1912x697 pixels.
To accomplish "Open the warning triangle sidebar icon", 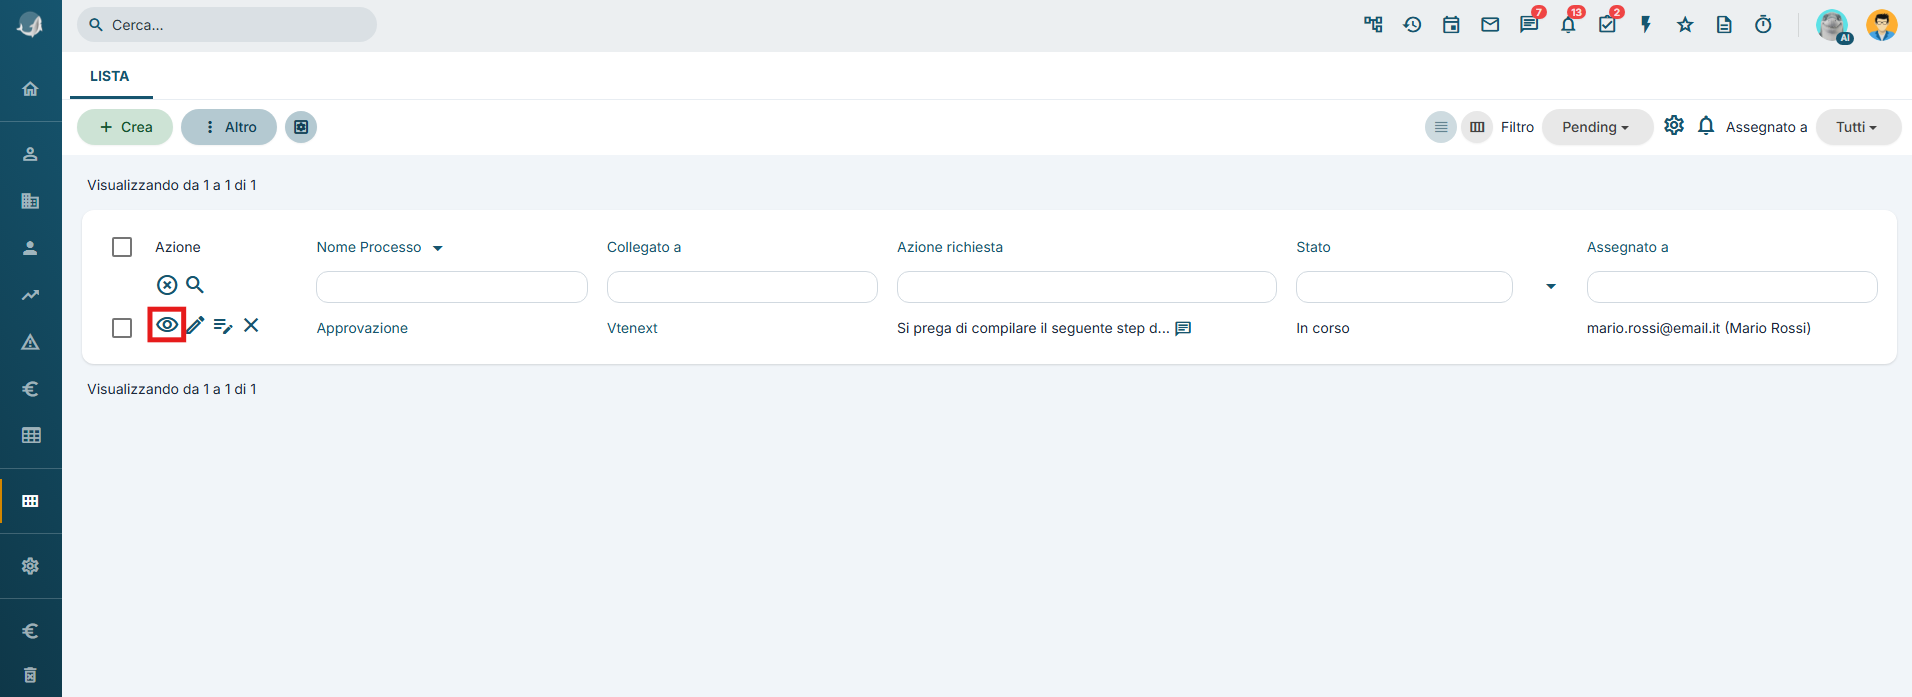I will tap(30, 342).
